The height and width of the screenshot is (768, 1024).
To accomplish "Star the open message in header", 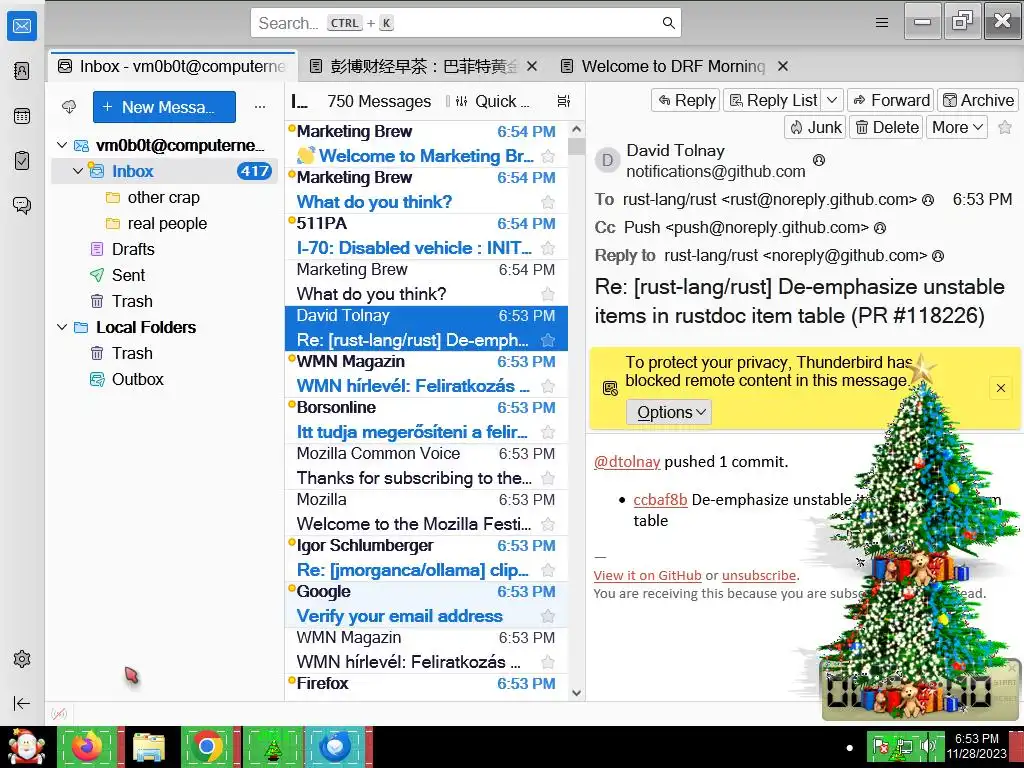I will tap(1005, 127).
